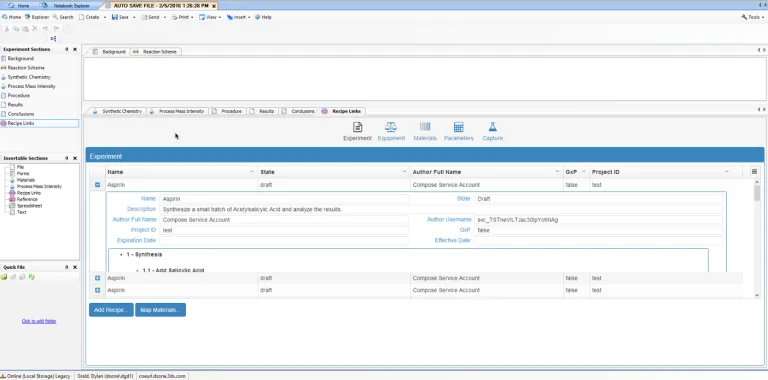Collapse the expanded Aspirin row
This screenshot has width=768, height=380.
tap(97, 185)
